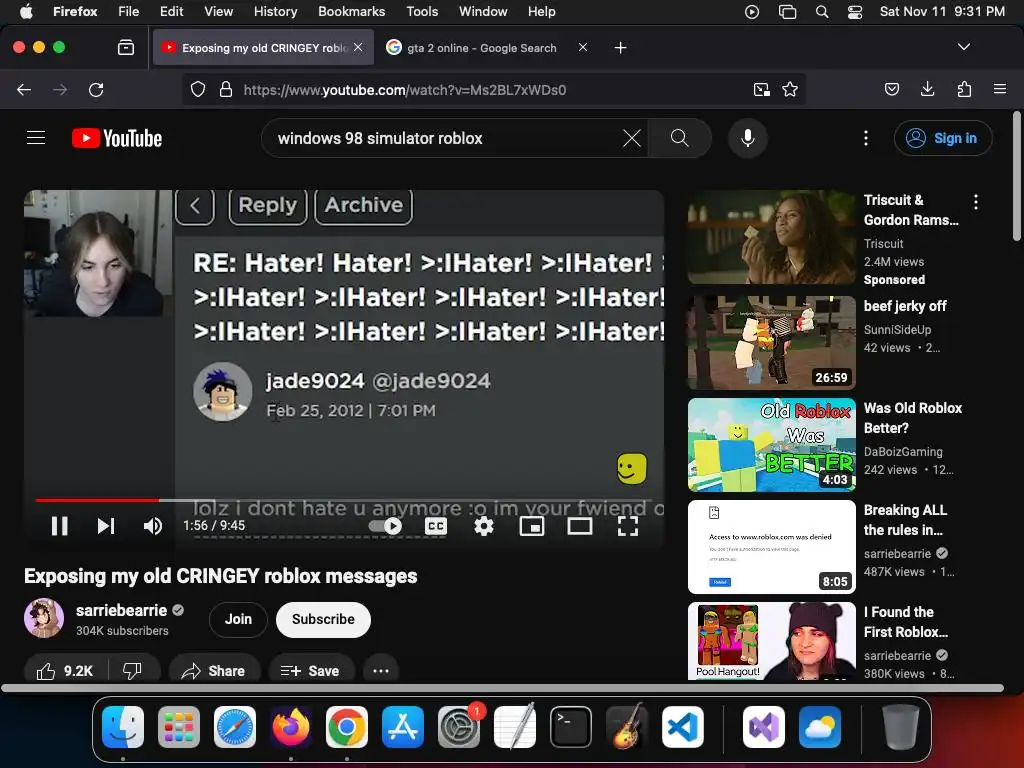Open the Firefox application menu
Screen dimensions: 1024x768
1000,89
